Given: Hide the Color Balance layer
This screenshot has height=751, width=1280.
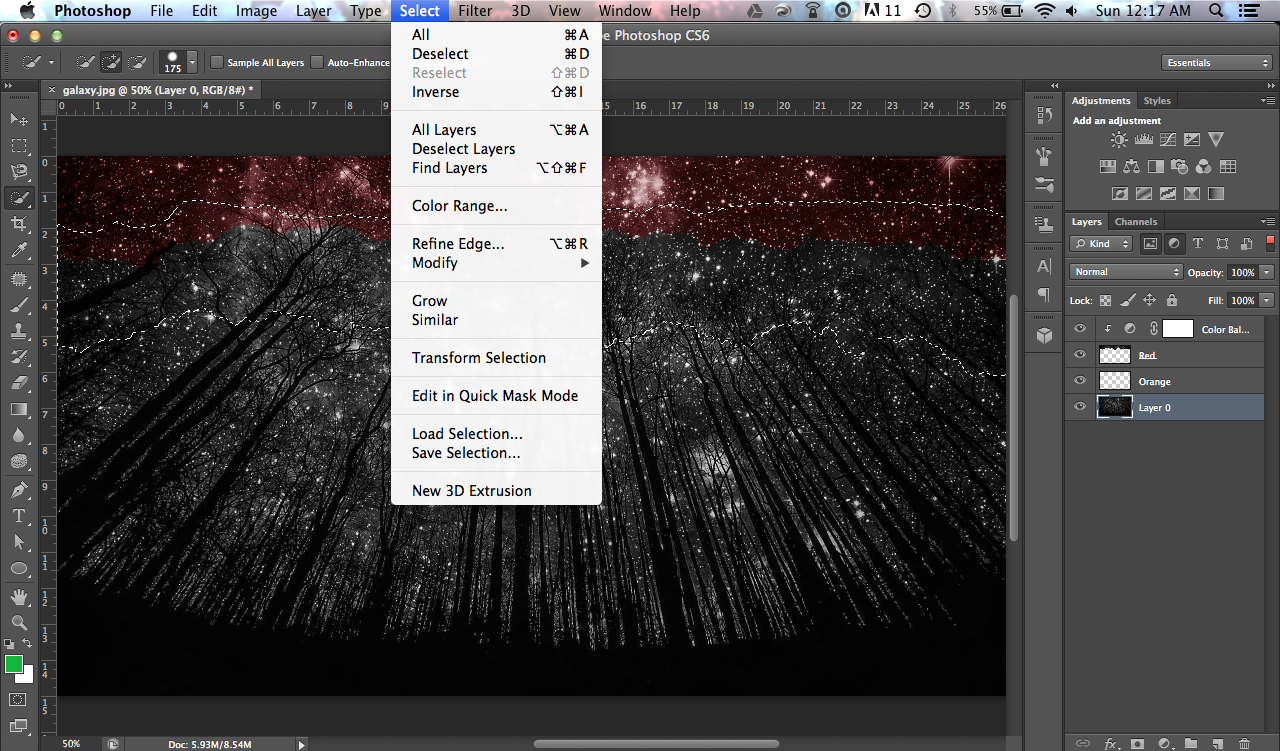Looking at the screenshot, I should [1080, 329].
